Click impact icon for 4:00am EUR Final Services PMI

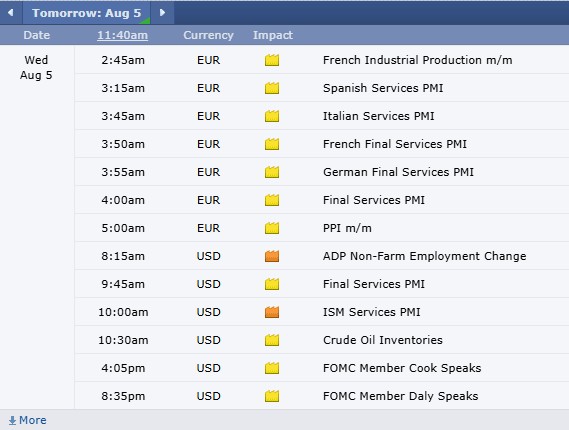pyautogui.click(x=272, y=200)
